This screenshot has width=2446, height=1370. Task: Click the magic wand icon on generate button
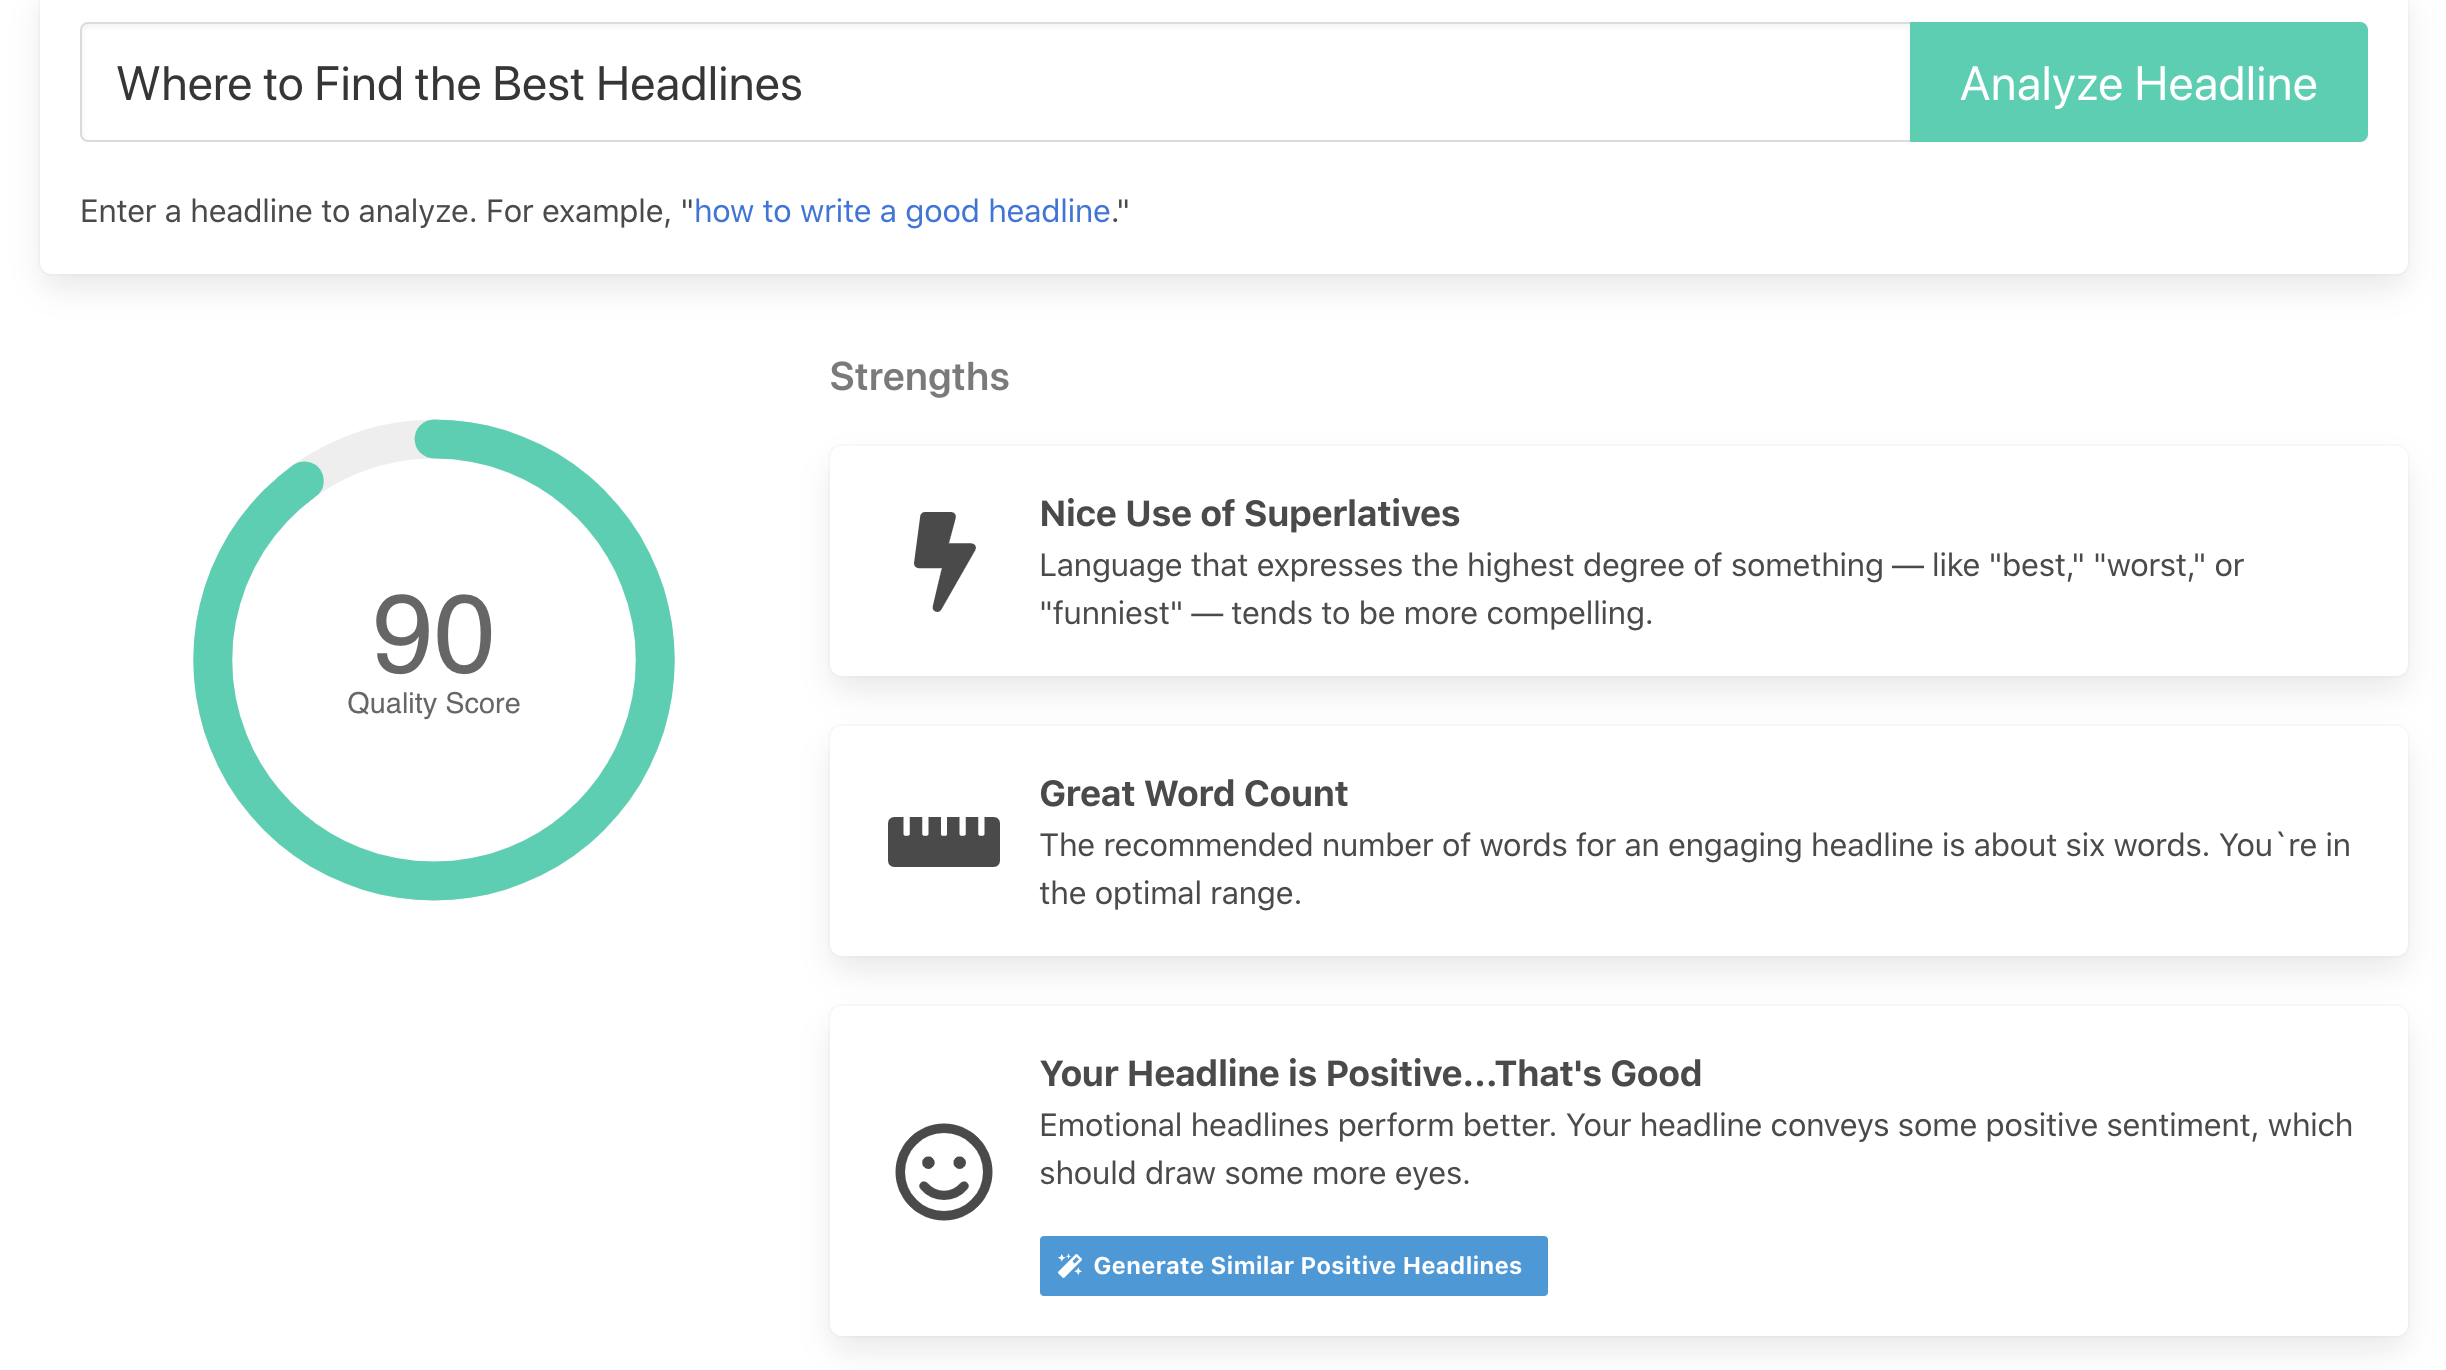(1070, 1265)
